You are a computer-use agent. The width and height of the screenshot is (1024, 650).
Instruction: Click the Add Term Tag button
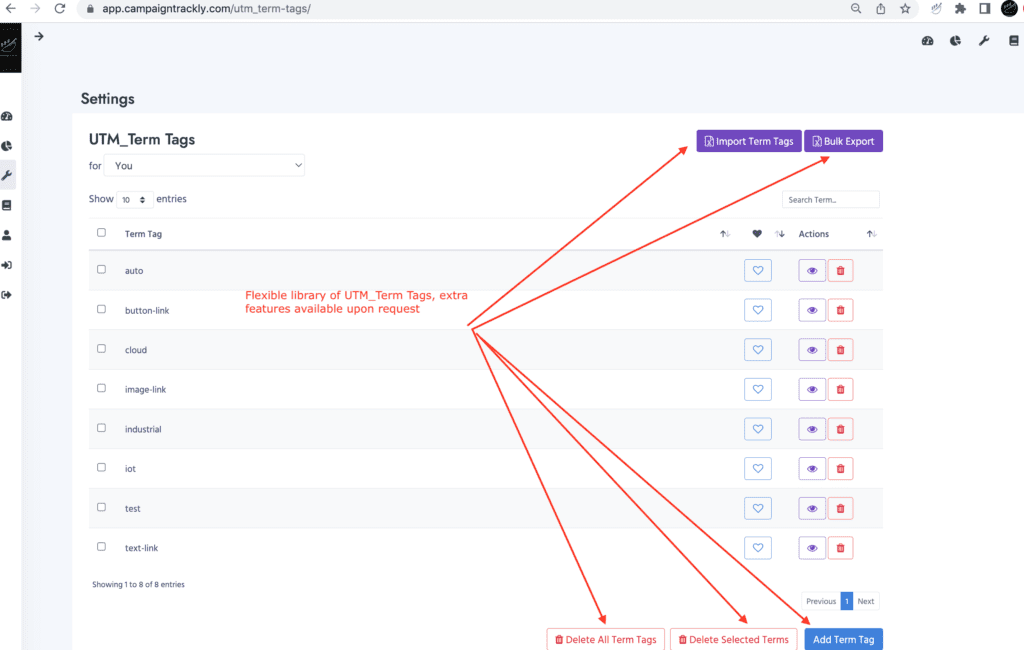[843, 640]
